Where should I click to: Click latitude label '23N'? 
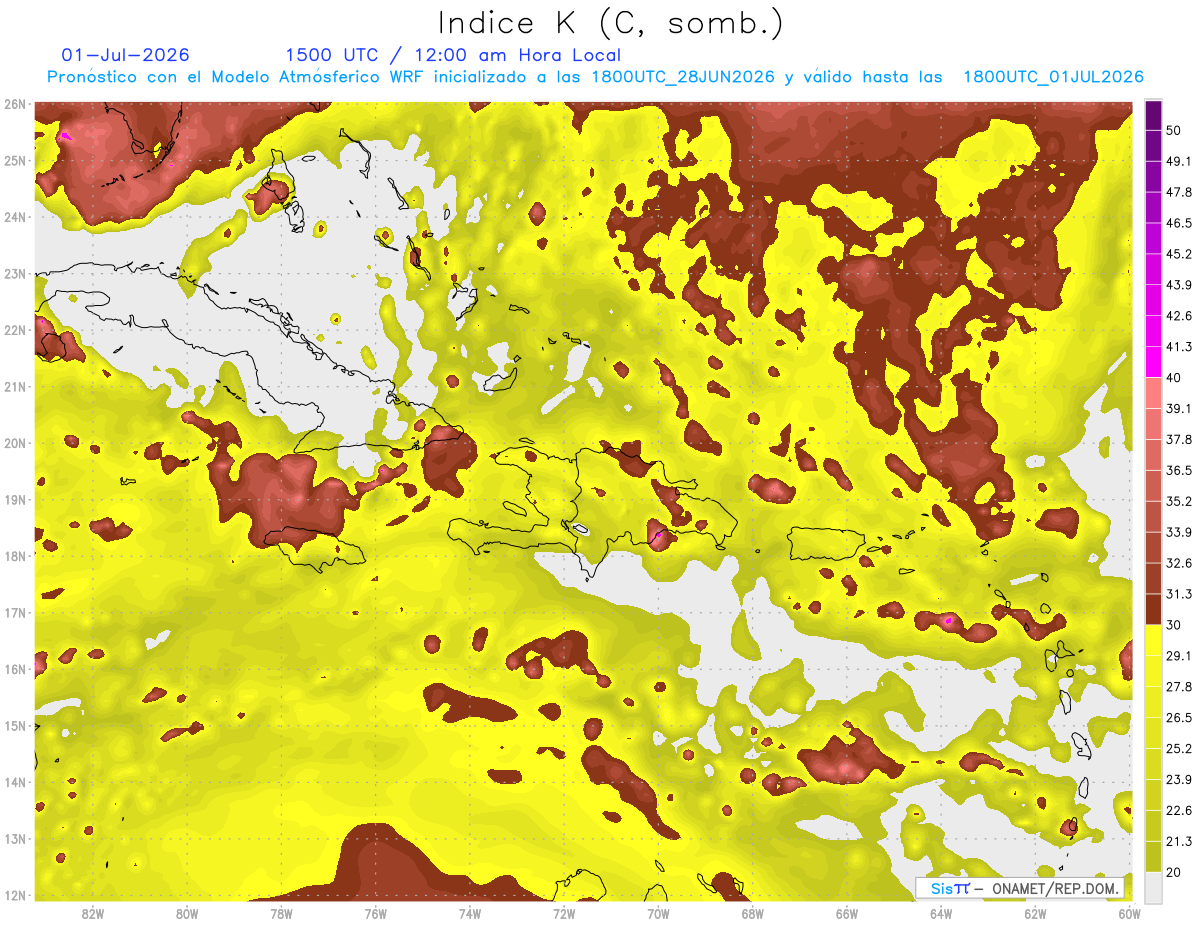point(15,273)
